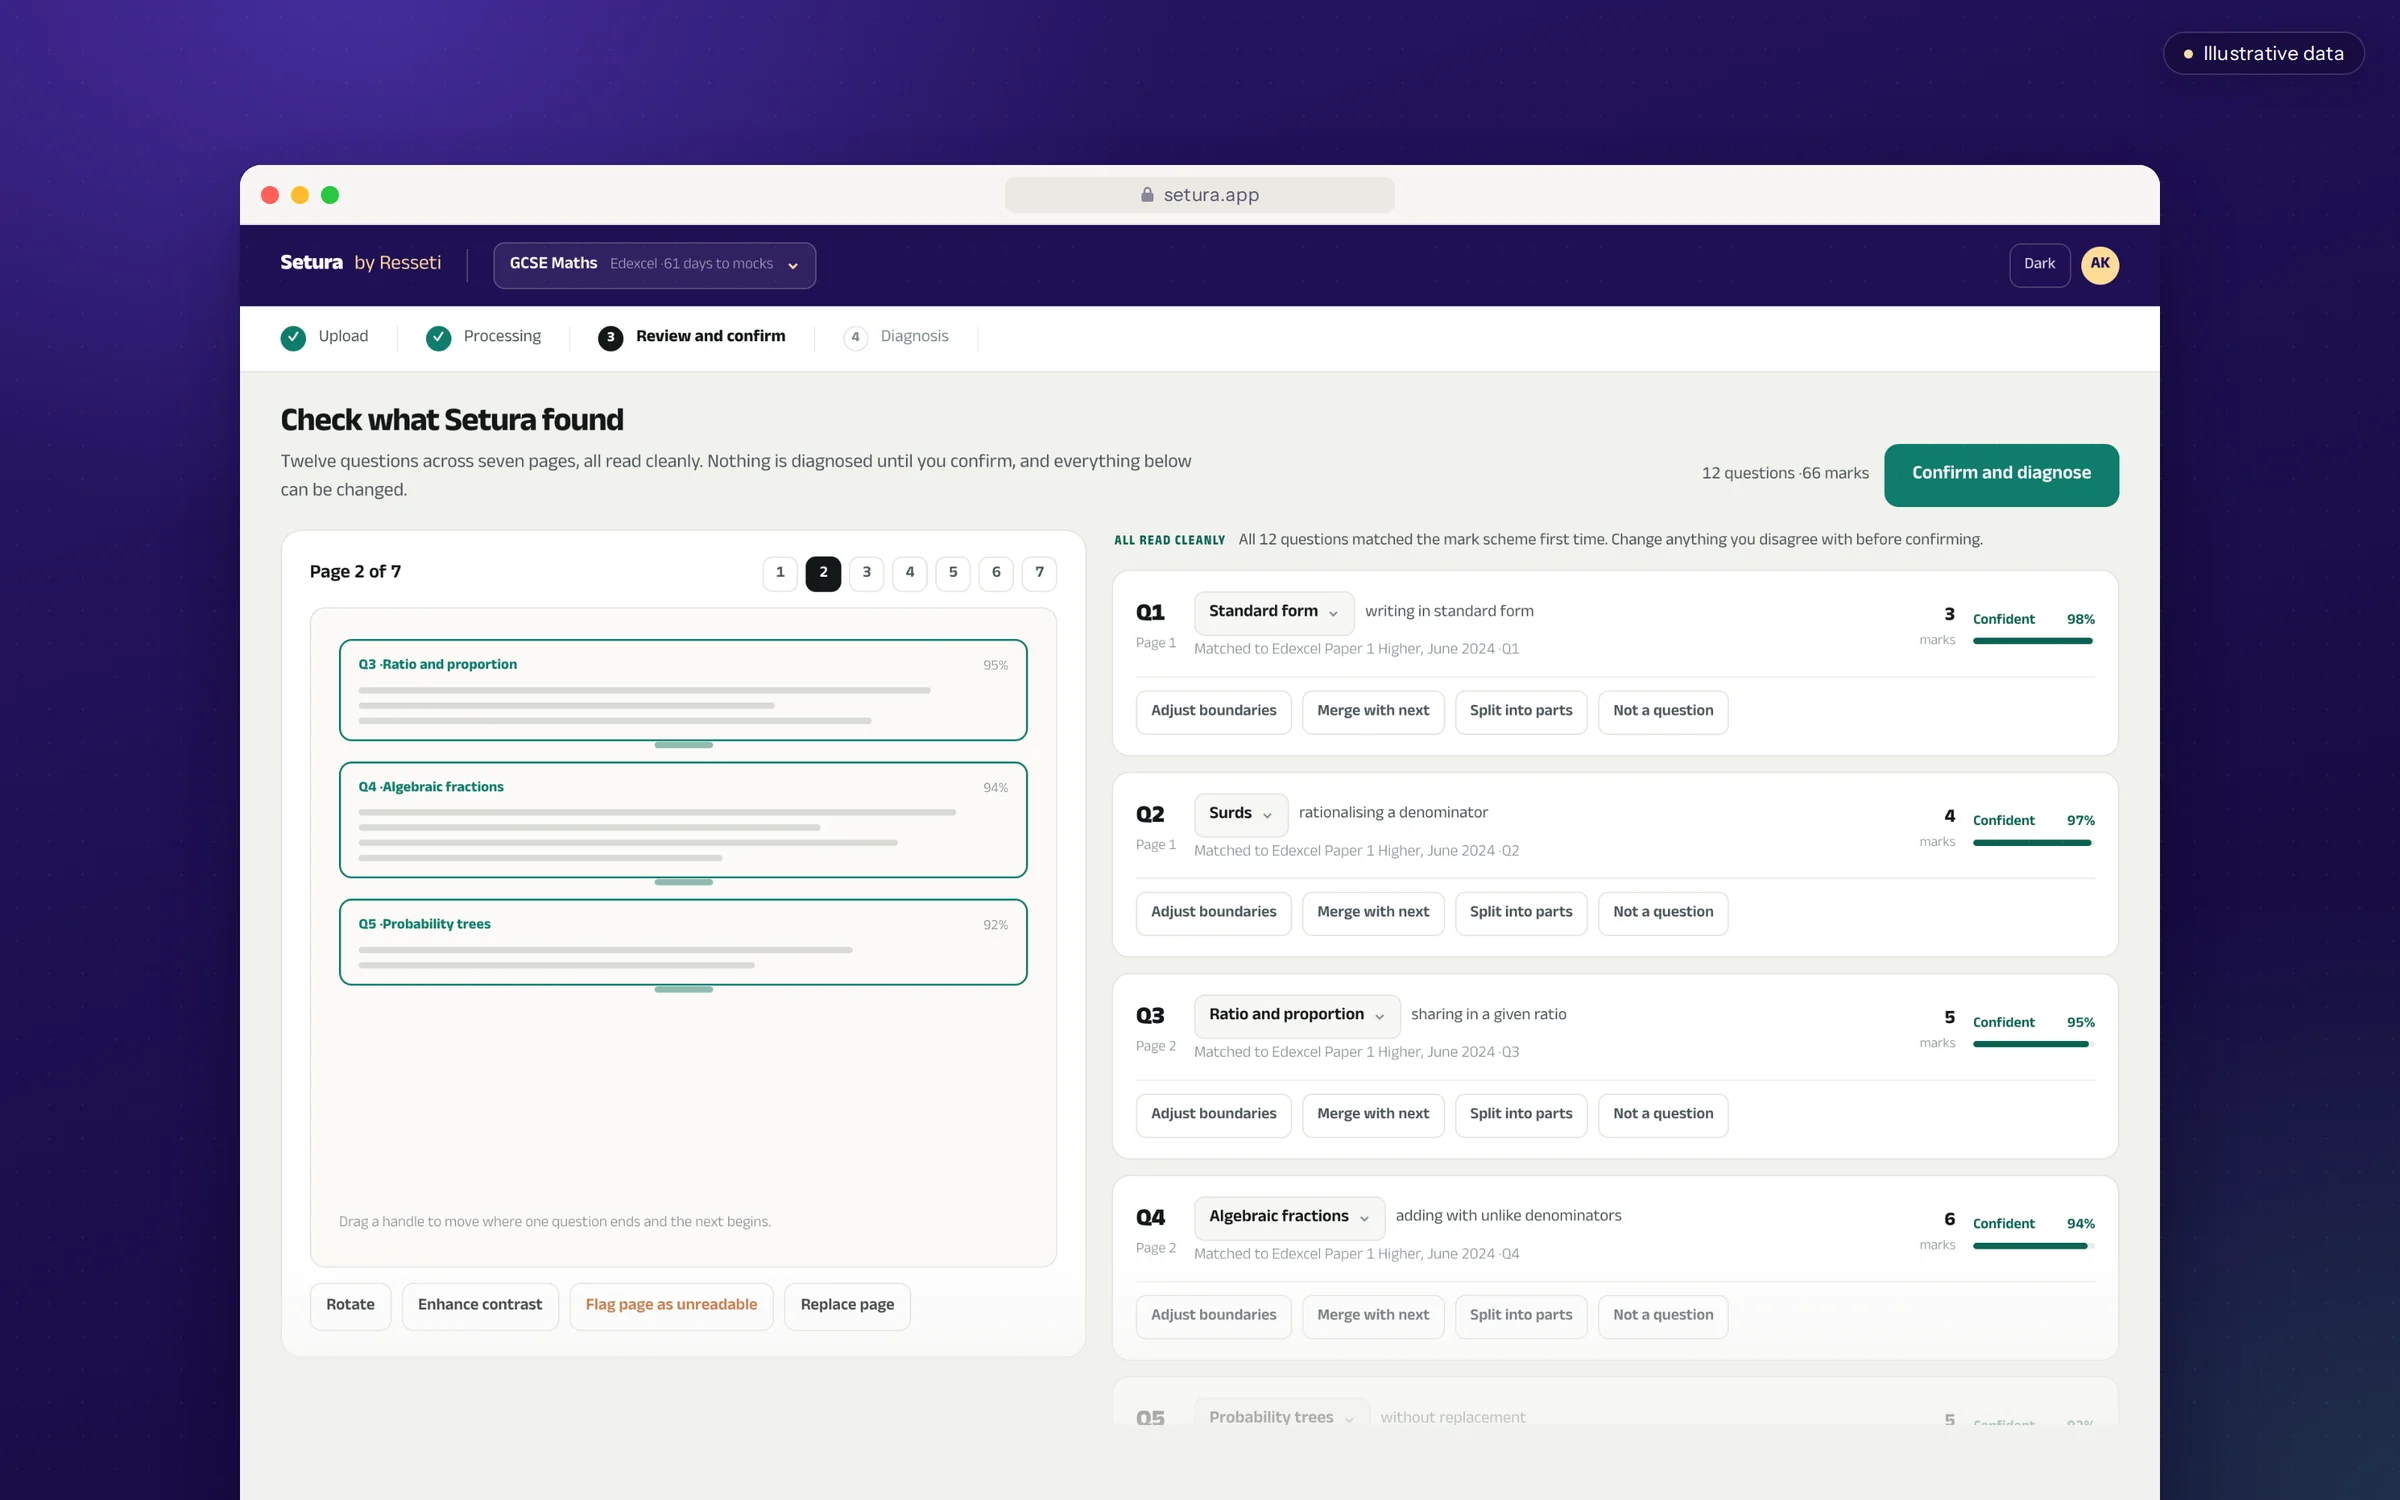Switch to page 1 of the scan
The image size is (2400, 1500).
(x=780, y=573)
